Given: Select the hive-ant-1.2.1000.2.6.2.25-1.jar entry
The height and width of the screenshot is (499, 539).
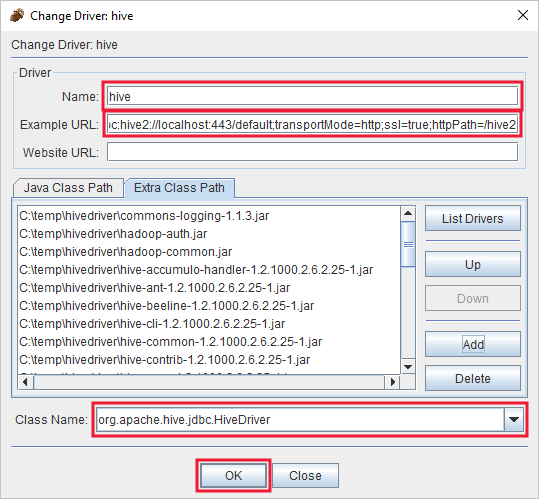Looking at the screenshot, I should [x=209, y=288].
